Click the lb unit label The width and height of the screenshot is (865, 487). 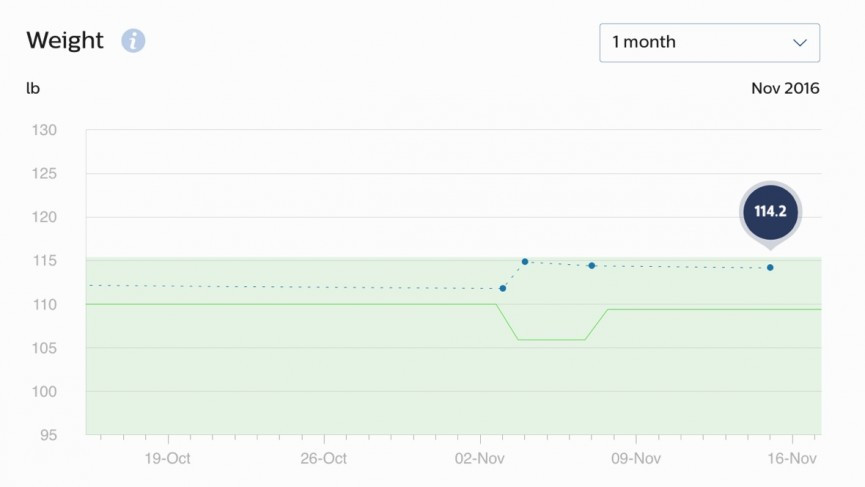point(33,88)
